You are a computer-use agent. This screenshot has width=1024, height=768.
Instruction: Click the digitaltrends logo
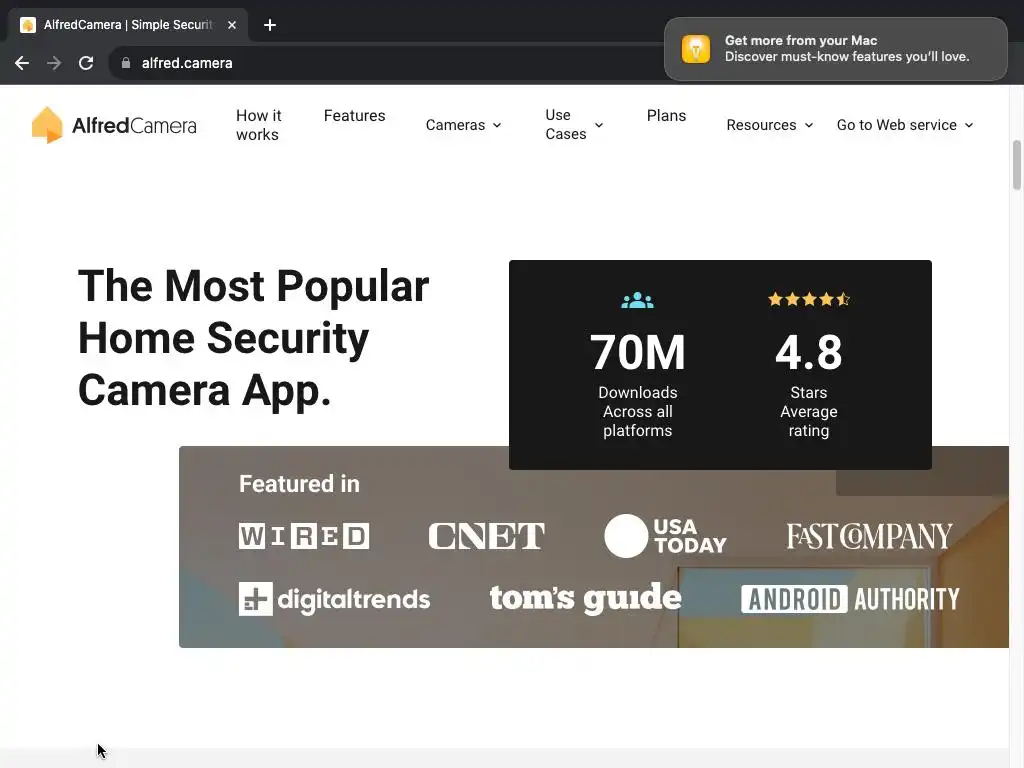point(334,599)
